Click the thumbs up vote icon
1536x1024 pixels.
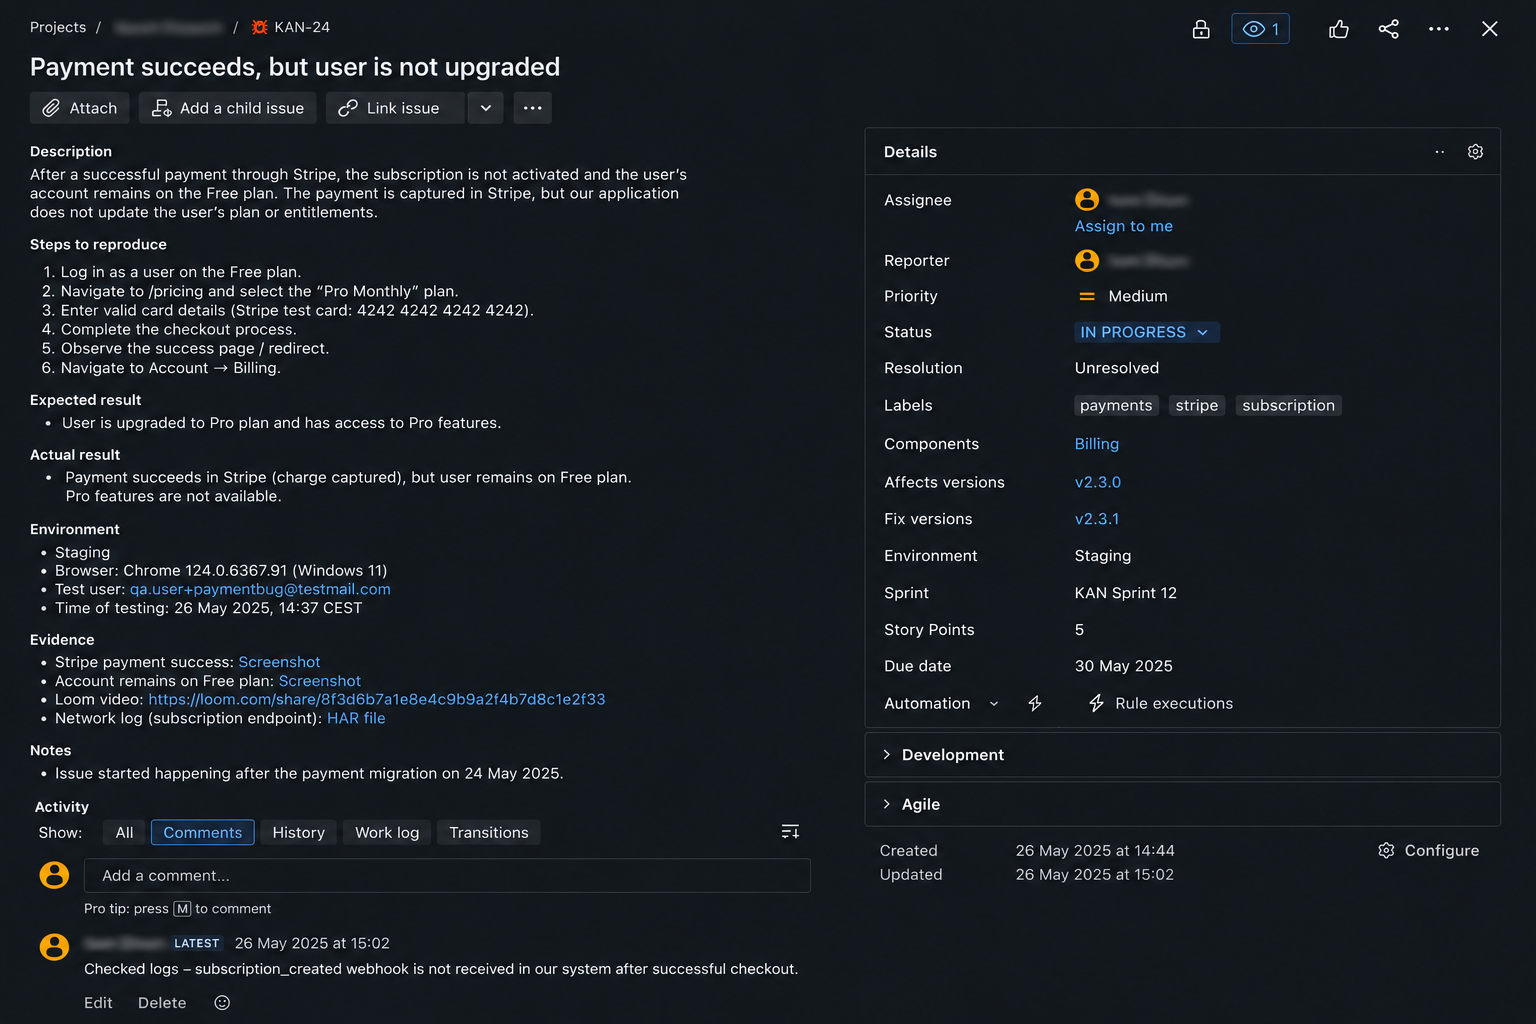[1339, 29]
